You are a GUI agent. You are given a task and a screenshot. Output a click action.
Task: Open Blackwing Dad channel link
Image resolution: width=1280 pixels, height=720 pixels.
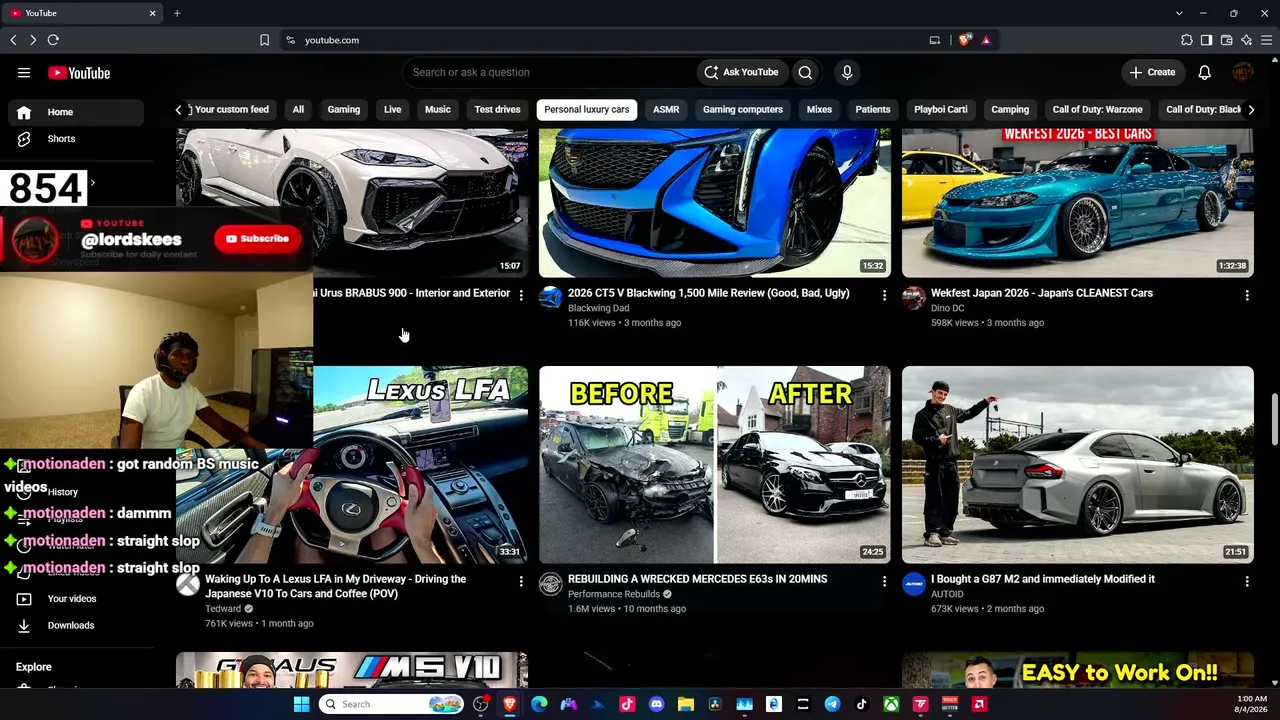tap(598, 308)
